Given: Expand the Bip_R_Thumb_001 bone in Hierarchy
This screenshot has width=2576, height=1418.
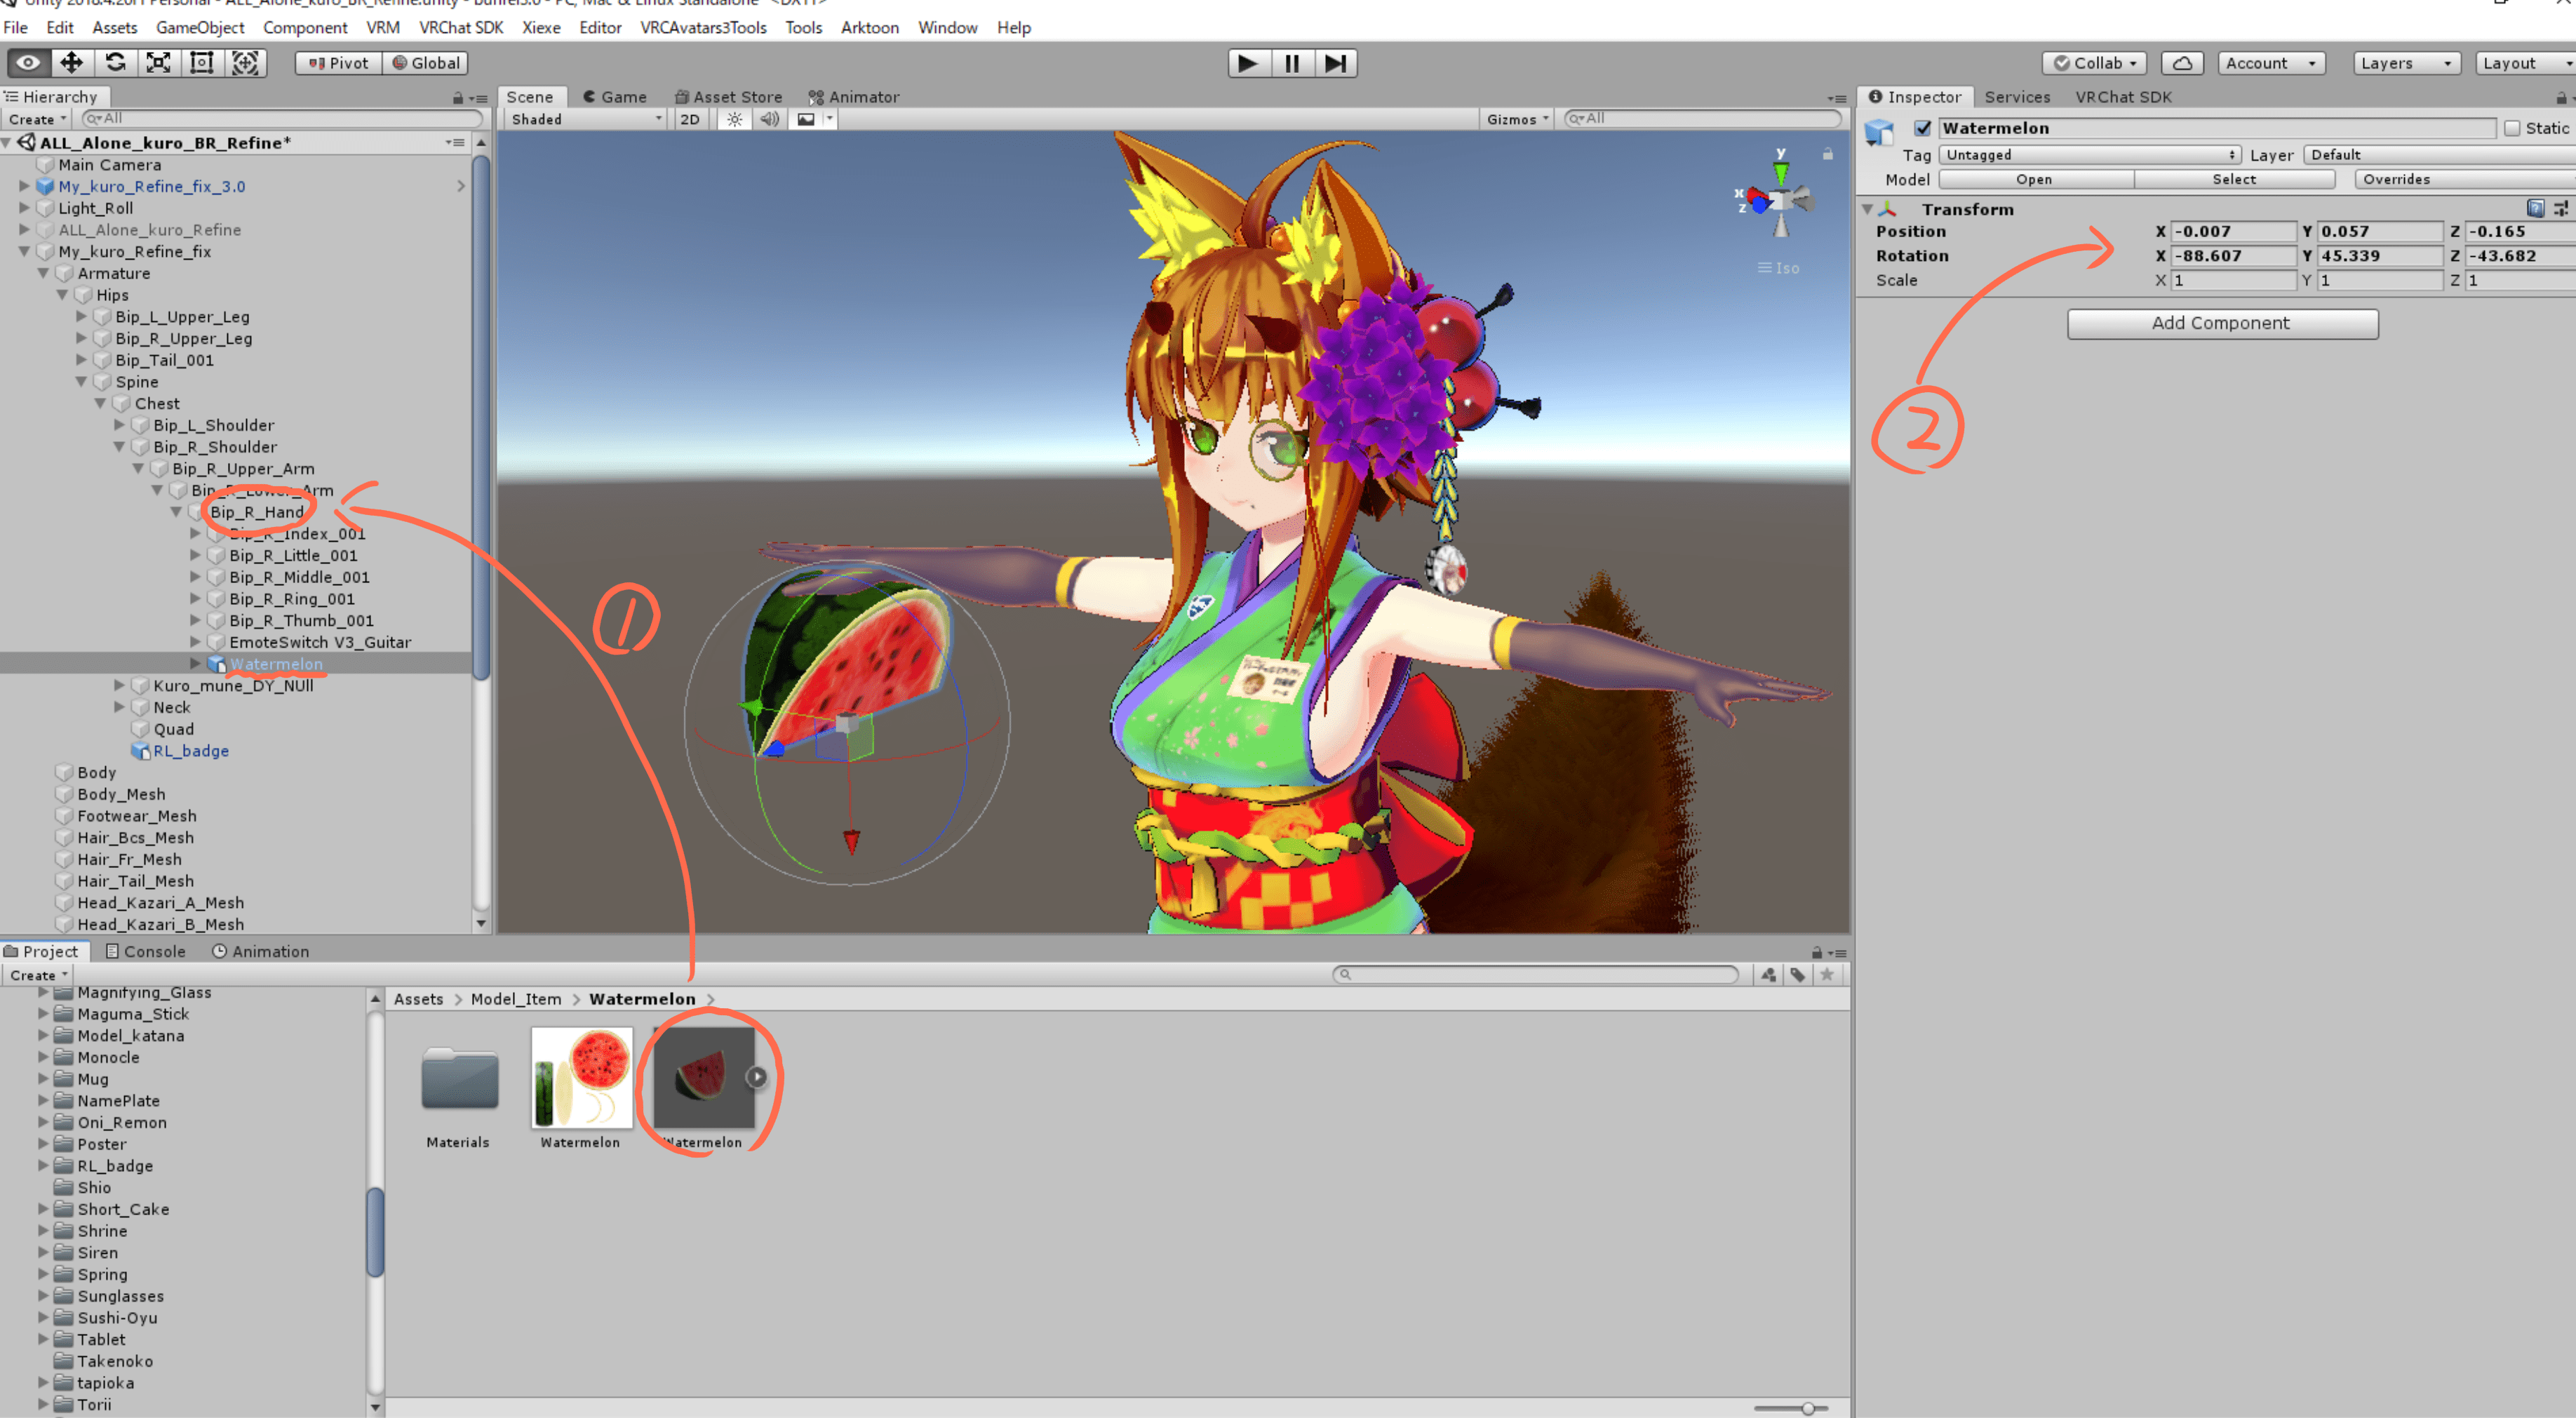Looking at the screenshot, I should (196, 620).
